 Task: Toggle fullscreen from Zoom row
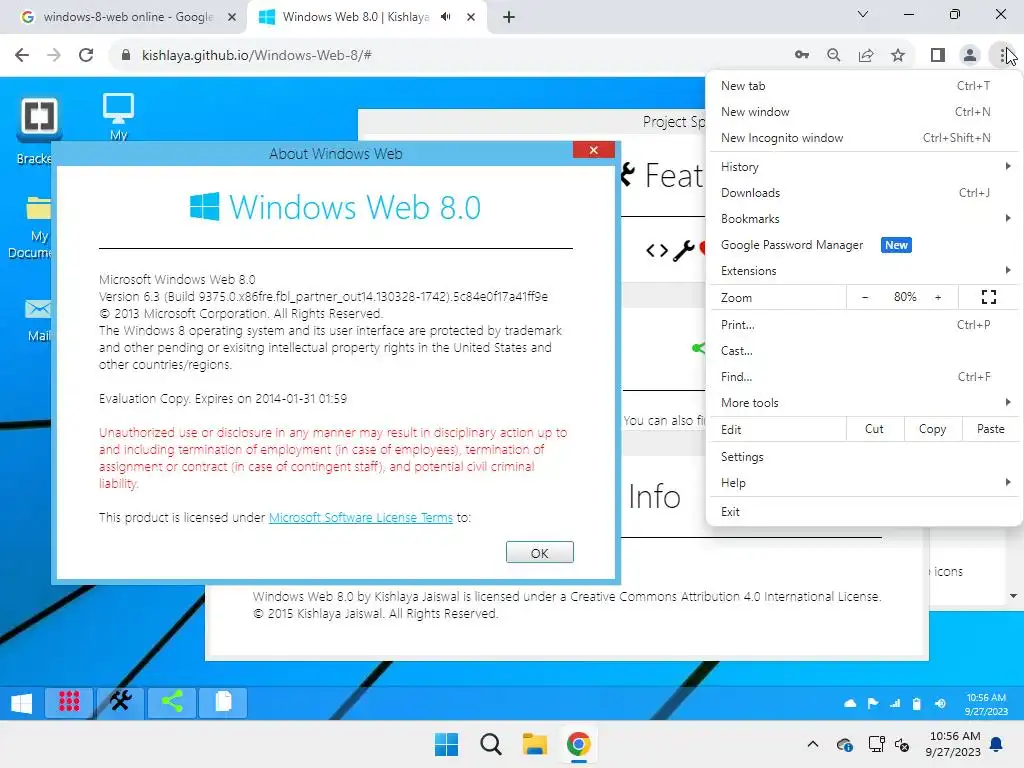pos(989,297)
